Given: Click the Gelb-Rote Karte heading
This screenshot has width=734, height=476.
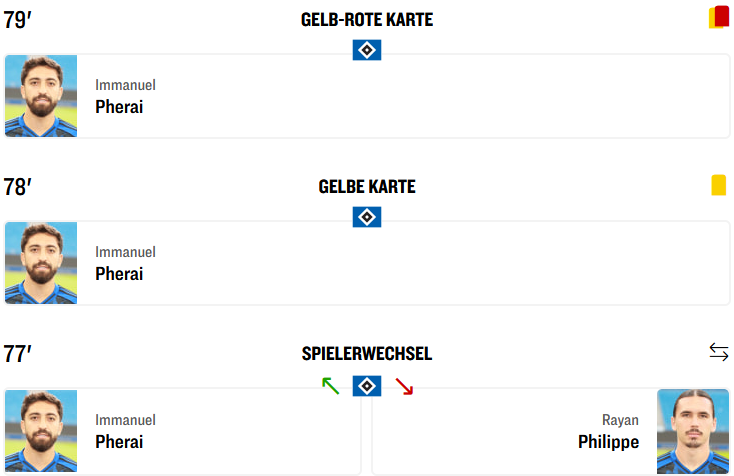Looking at the screenshot, I should pyautogui.click(x=367, y=19).
